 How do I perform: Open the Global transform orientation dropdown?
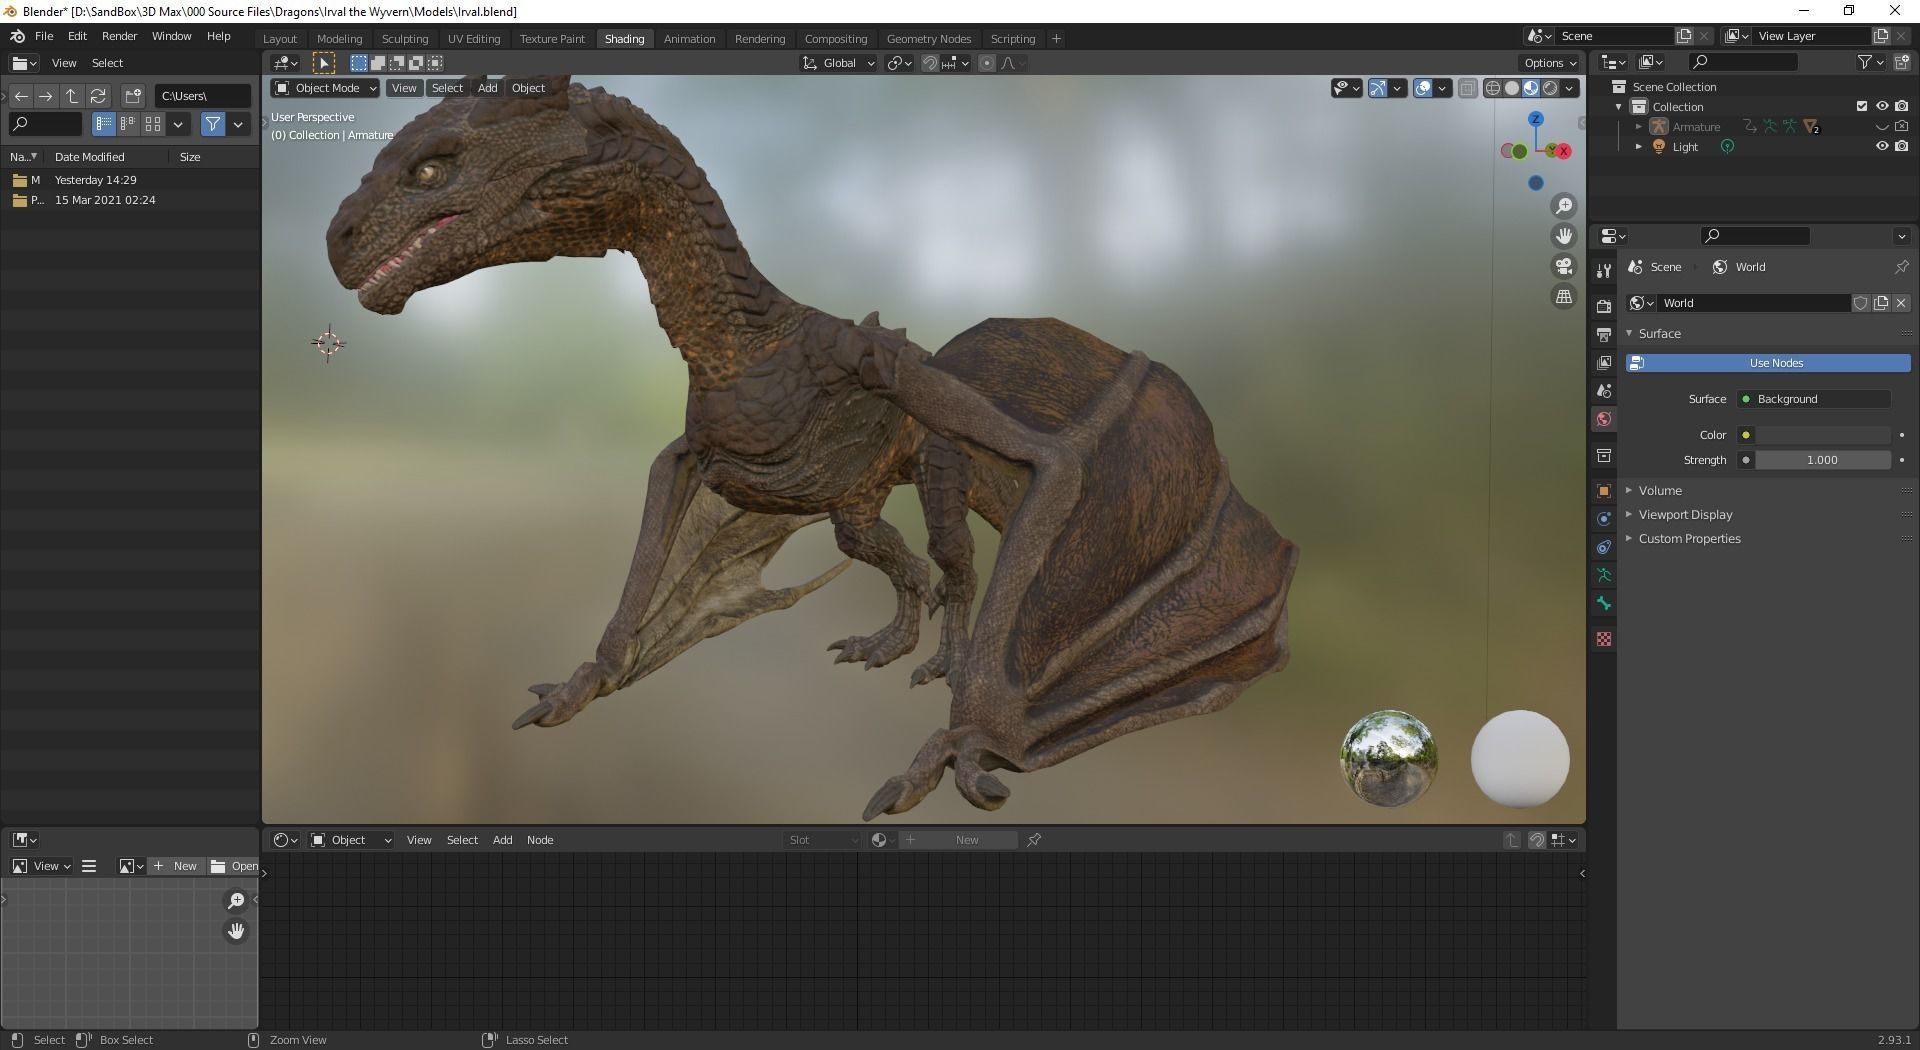[x=839, y=63]
